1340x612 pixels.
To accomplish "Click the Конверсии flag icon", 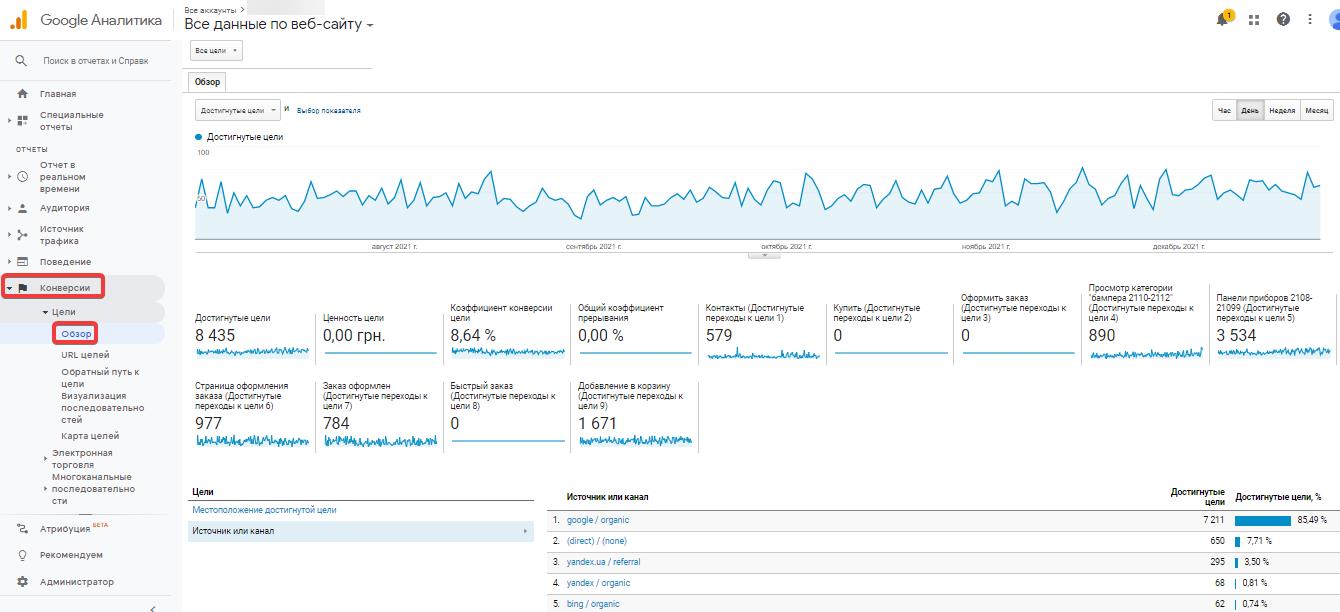I will tap(23, 288).
